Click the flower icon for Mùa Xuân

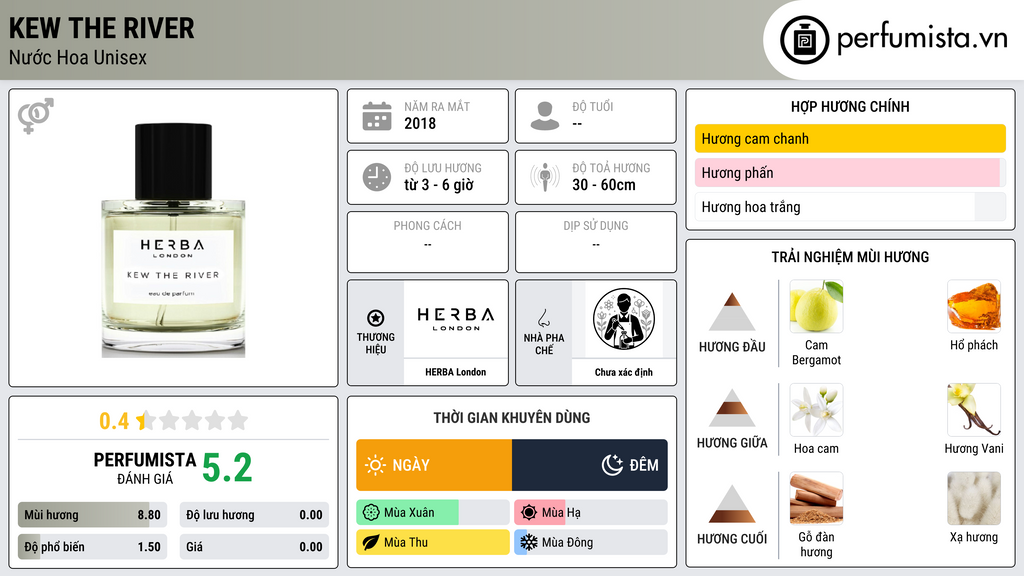click(371, 513)
